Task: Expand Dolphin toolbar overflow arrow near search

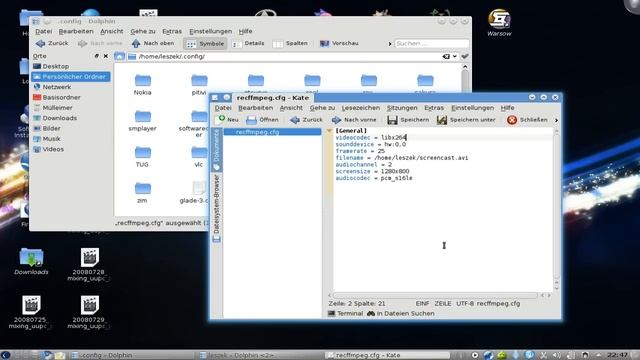Action: (390, 44)
